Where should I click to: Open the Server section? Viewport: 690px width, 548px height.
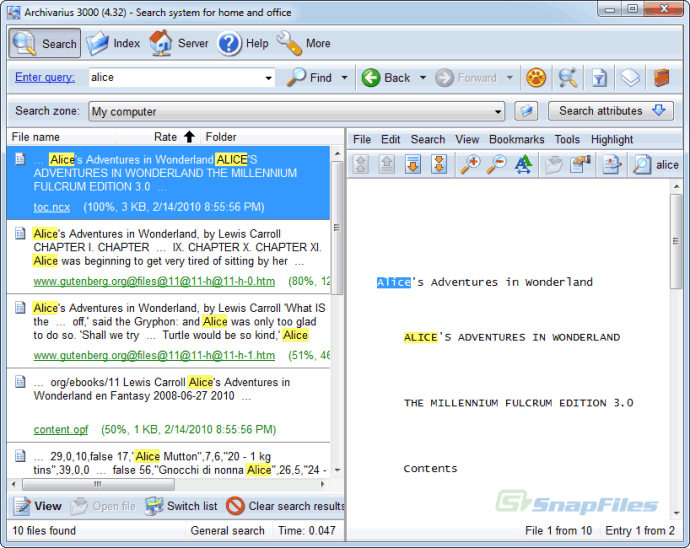(178, 43)
